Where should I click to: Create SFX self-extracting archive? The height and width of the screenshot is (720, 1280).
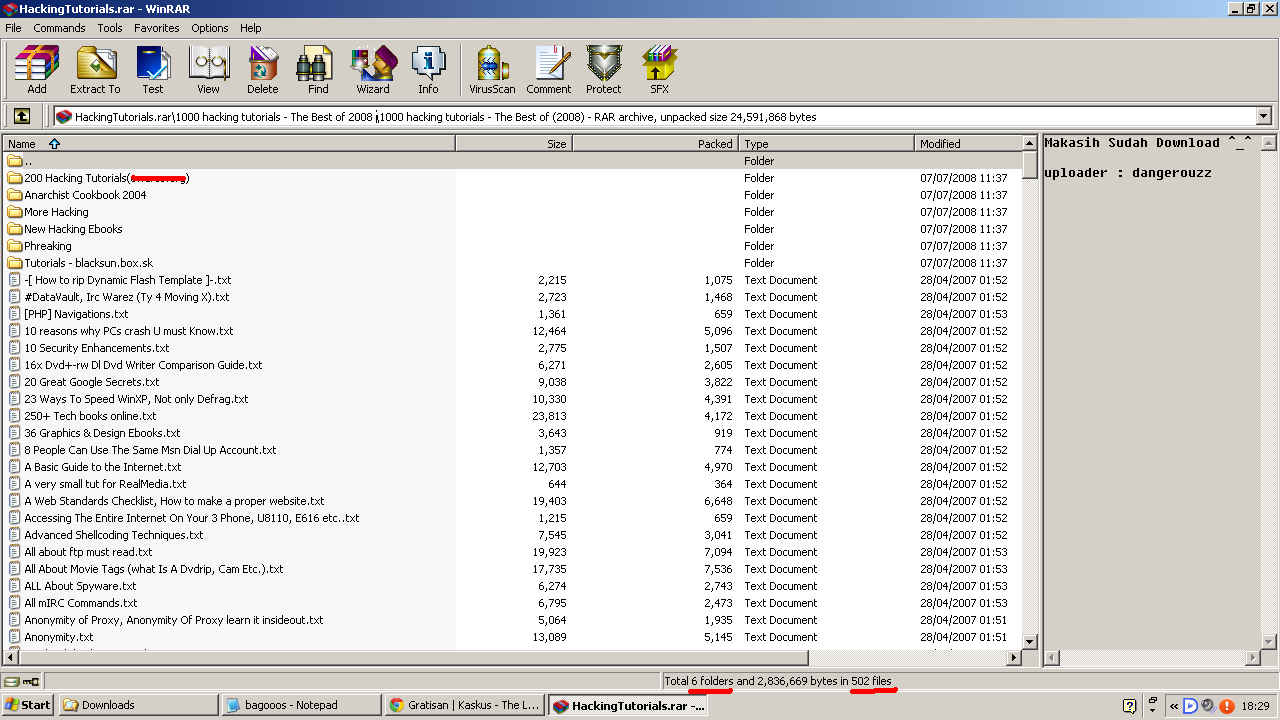coord(659,70)
